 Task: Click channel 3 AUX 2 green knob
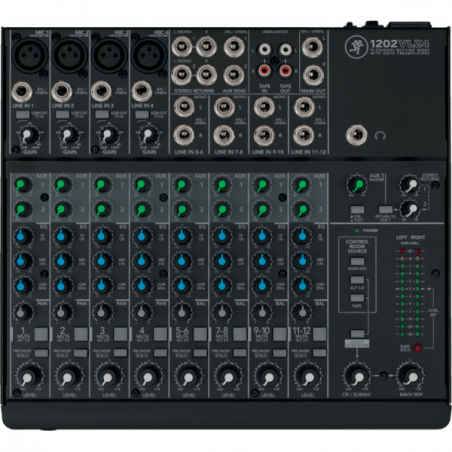coord(102,210)
